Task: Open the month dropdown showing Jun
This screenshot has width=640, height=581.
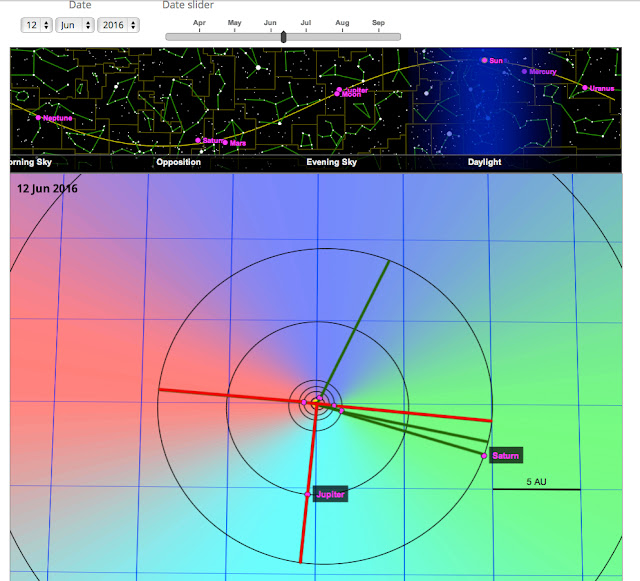Action: pos(75,25)
